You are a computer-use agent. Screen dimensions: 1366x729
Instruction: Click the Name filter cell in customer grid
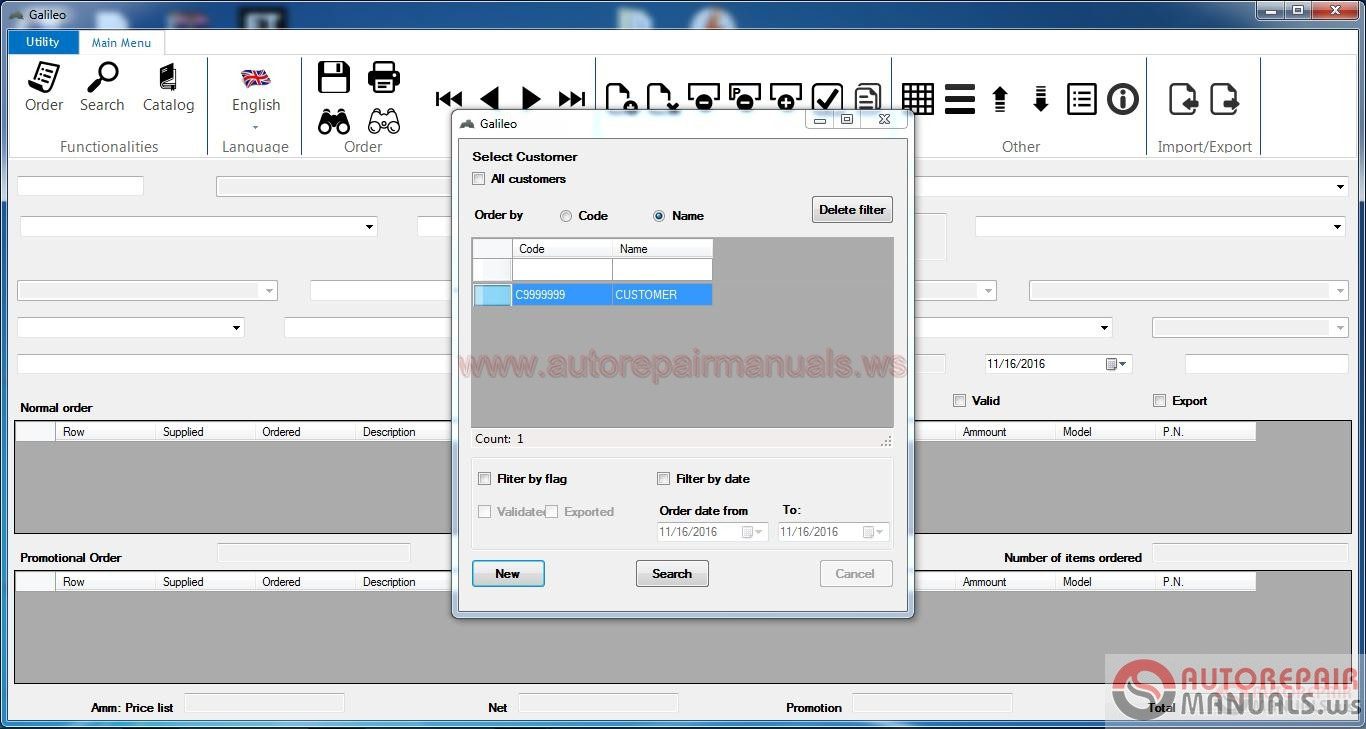point(662,270)
